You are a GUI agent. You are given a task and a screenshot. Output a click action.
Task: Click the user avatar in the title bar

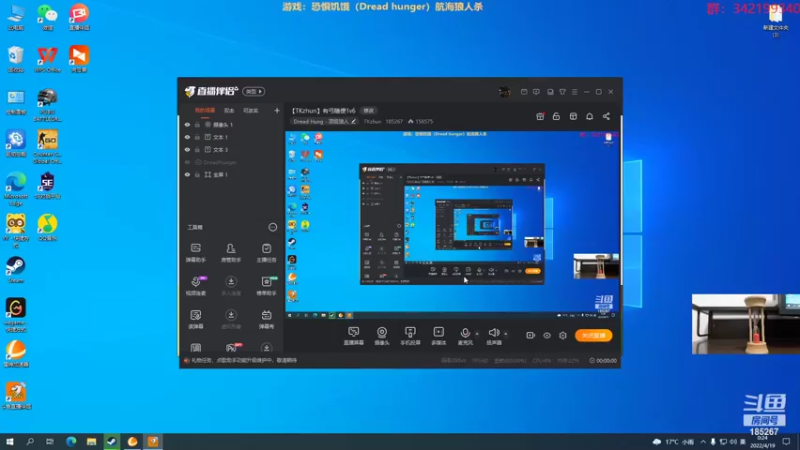point(504,92)
